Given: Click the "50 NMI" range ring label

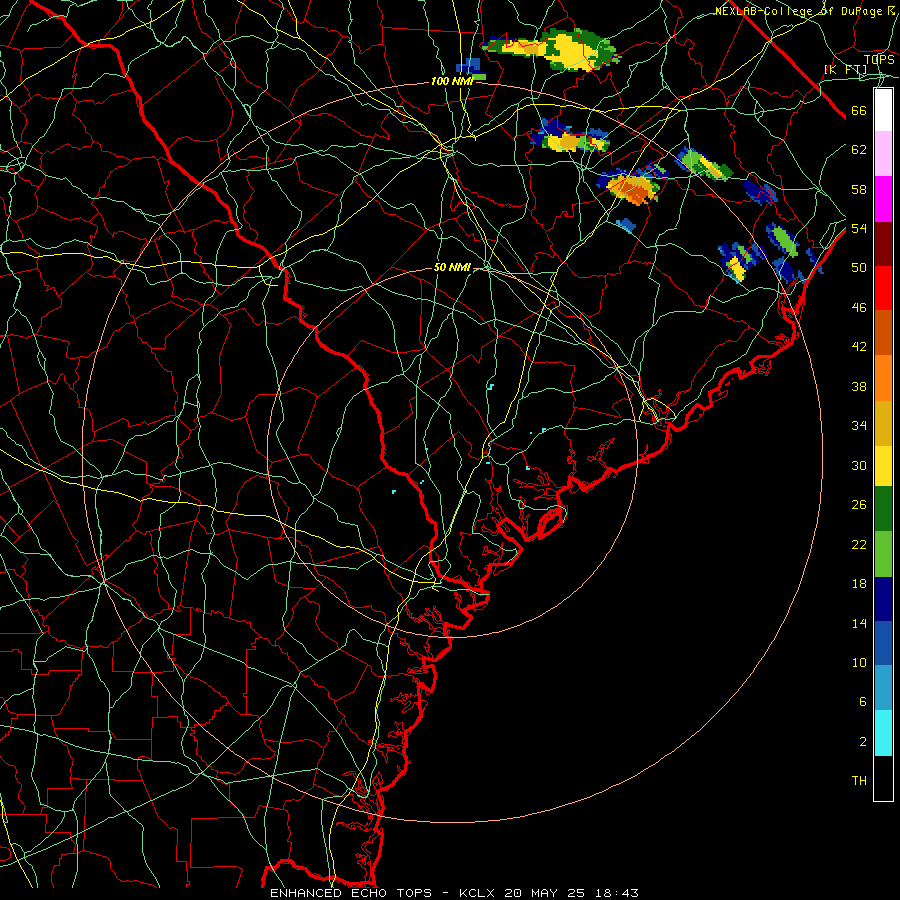Looking at the screenshot, I should pyautogui.click(x=452, y=267).
